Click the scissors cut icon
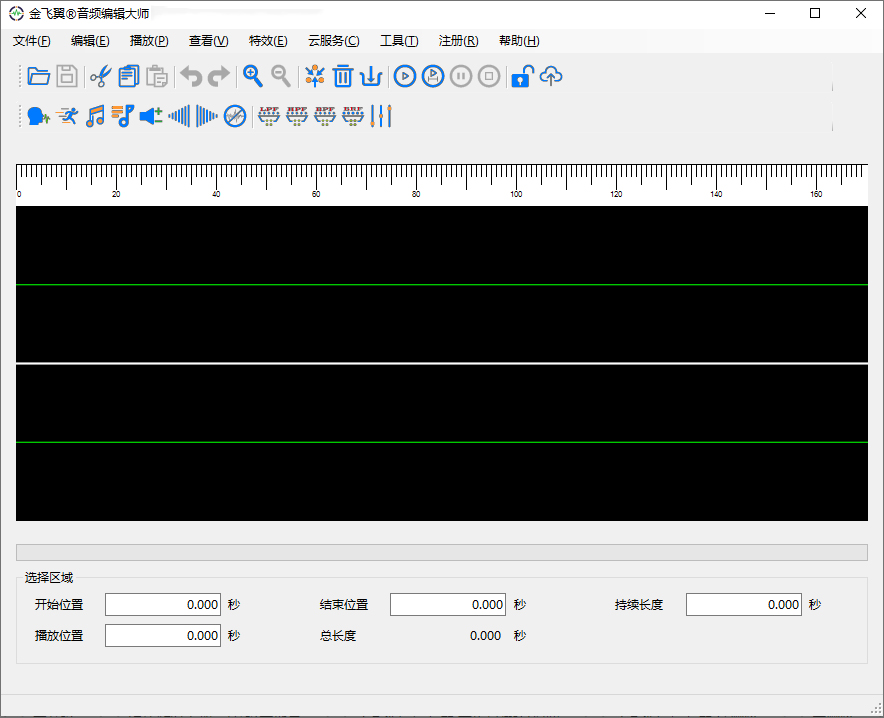This screenshot has height=718, width=884. (x=100, y=76)
